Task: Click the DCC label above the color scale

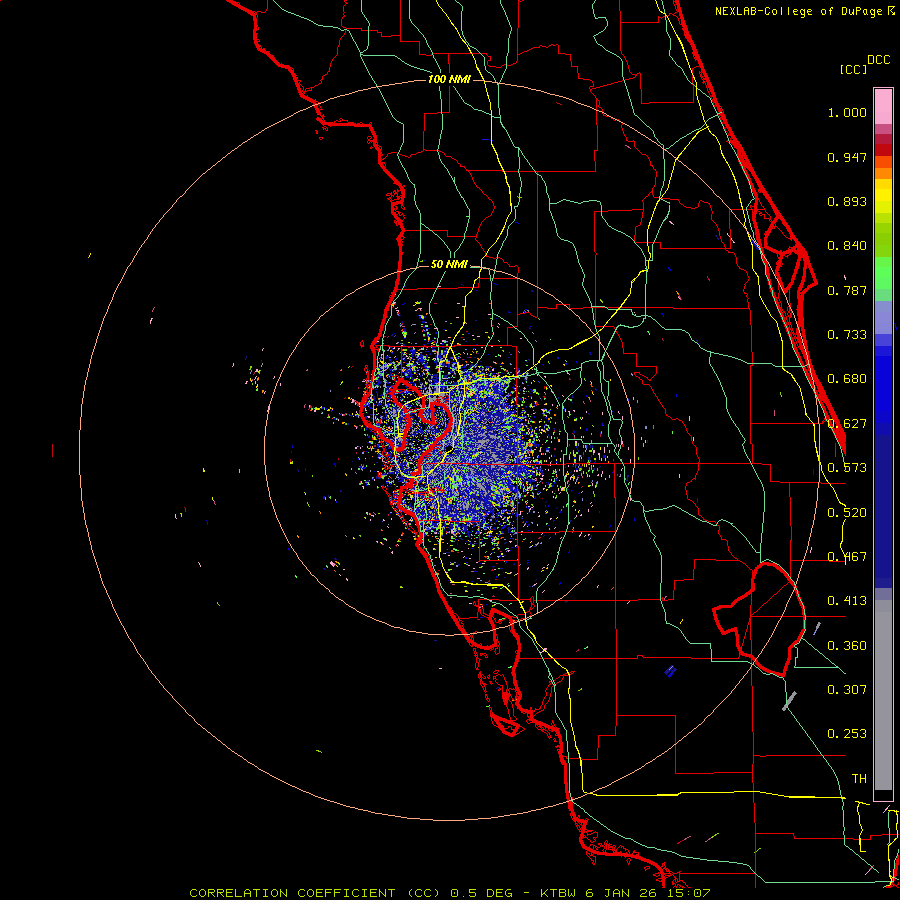Action: point(878,60)
